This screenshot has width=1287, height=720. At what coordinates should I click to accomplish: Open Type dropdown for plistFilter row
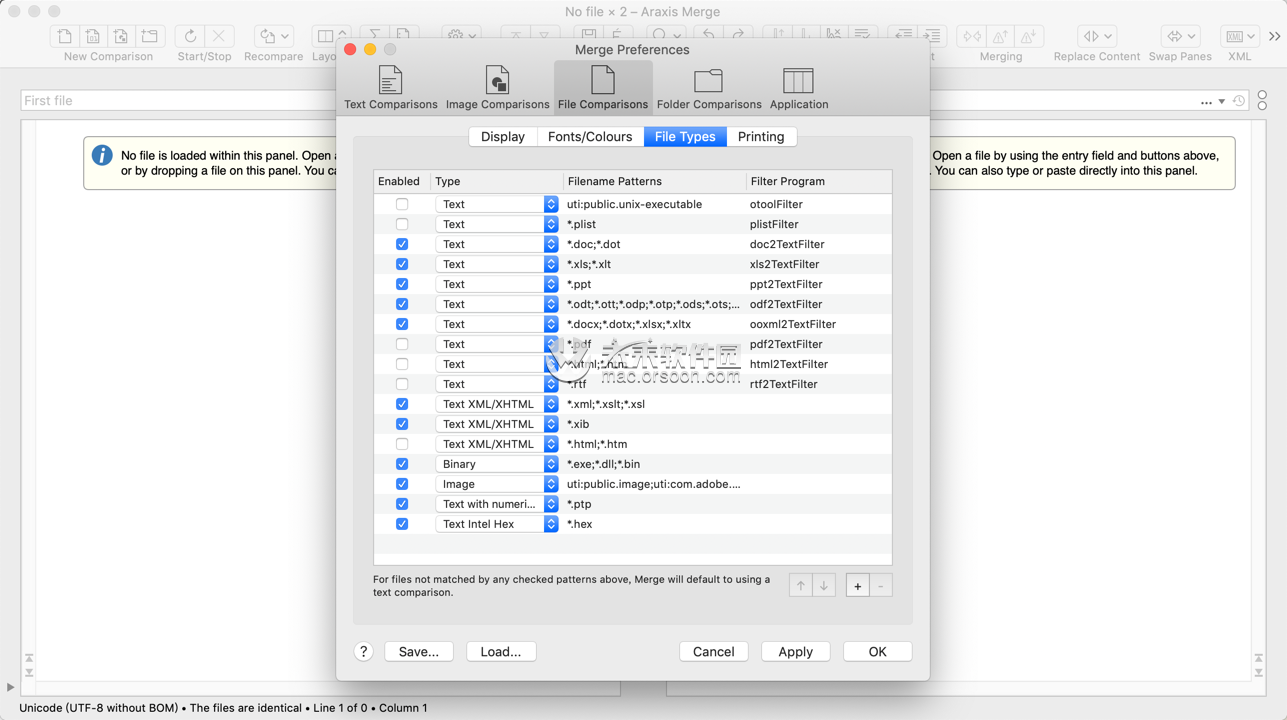point(497,224)
